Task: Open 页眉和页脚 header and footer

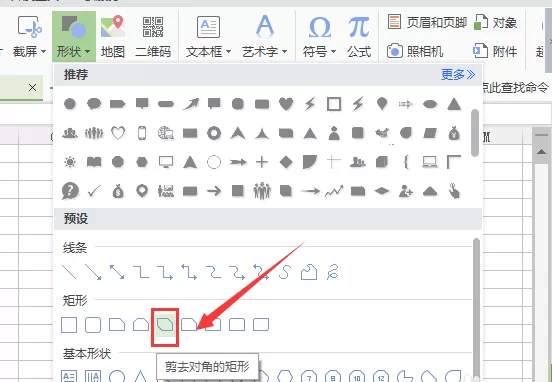Action: click(427, 22)
